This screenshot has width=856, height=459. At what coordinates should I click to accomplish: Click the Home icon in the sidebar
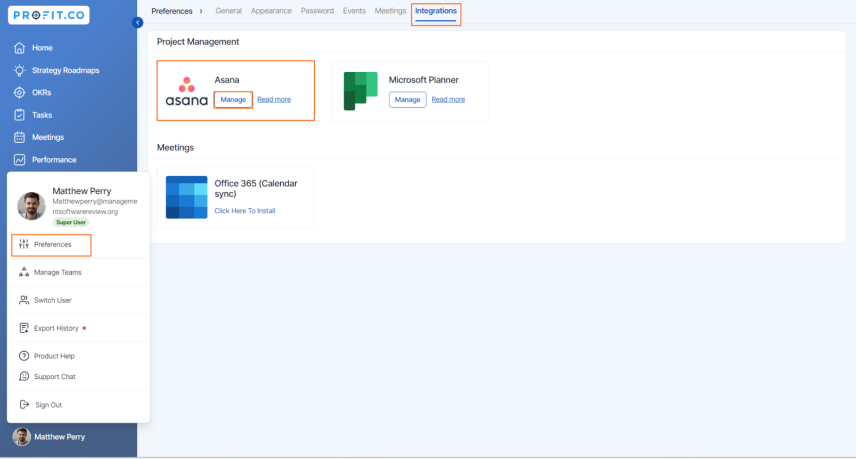(x=20, y=48)
